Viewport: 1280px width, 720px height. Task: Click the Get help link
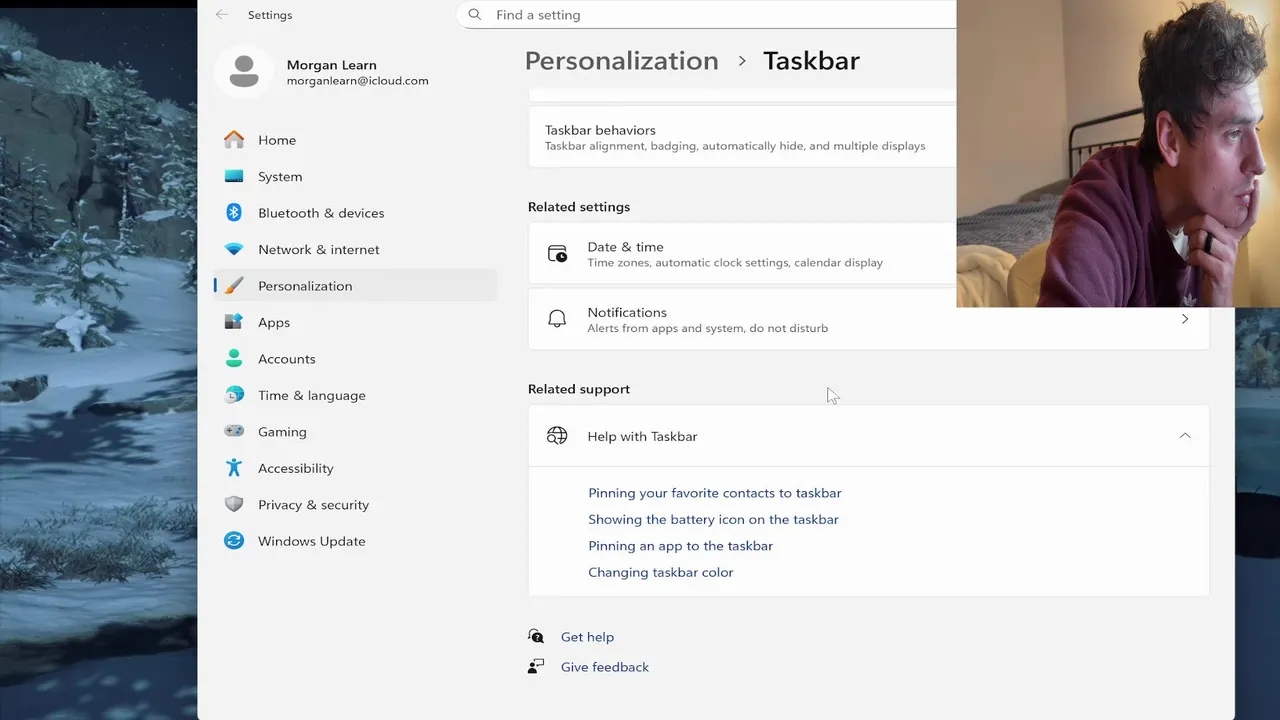(x=587, y=637)
